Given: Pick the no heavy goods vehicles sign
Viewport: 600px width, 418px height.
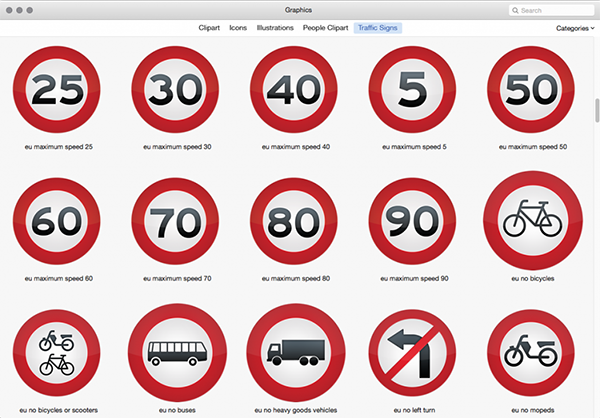Looking at the screenshot, I should [x=296, y=353].
